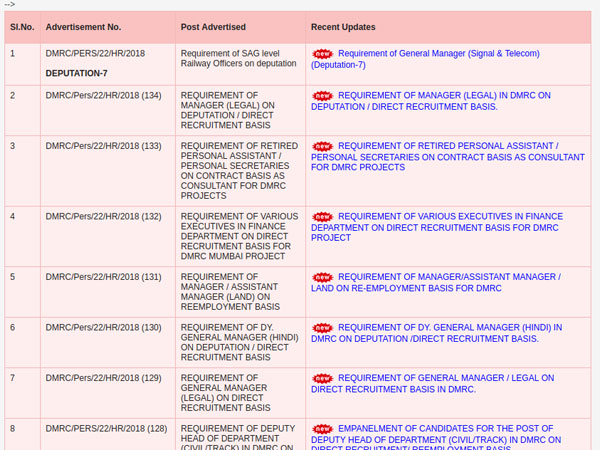
Task: Select advertisement DMRC/Pers/22/HR/2018 (130)
Action: coord(104,328)
